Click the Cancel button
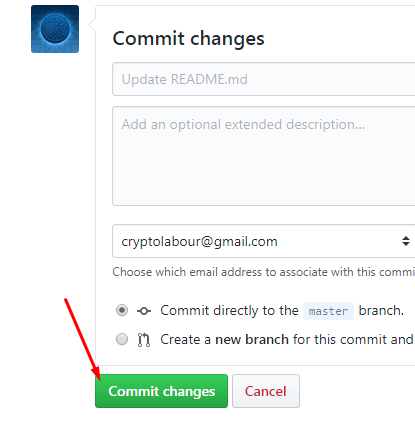 click(x=266, y=391)
